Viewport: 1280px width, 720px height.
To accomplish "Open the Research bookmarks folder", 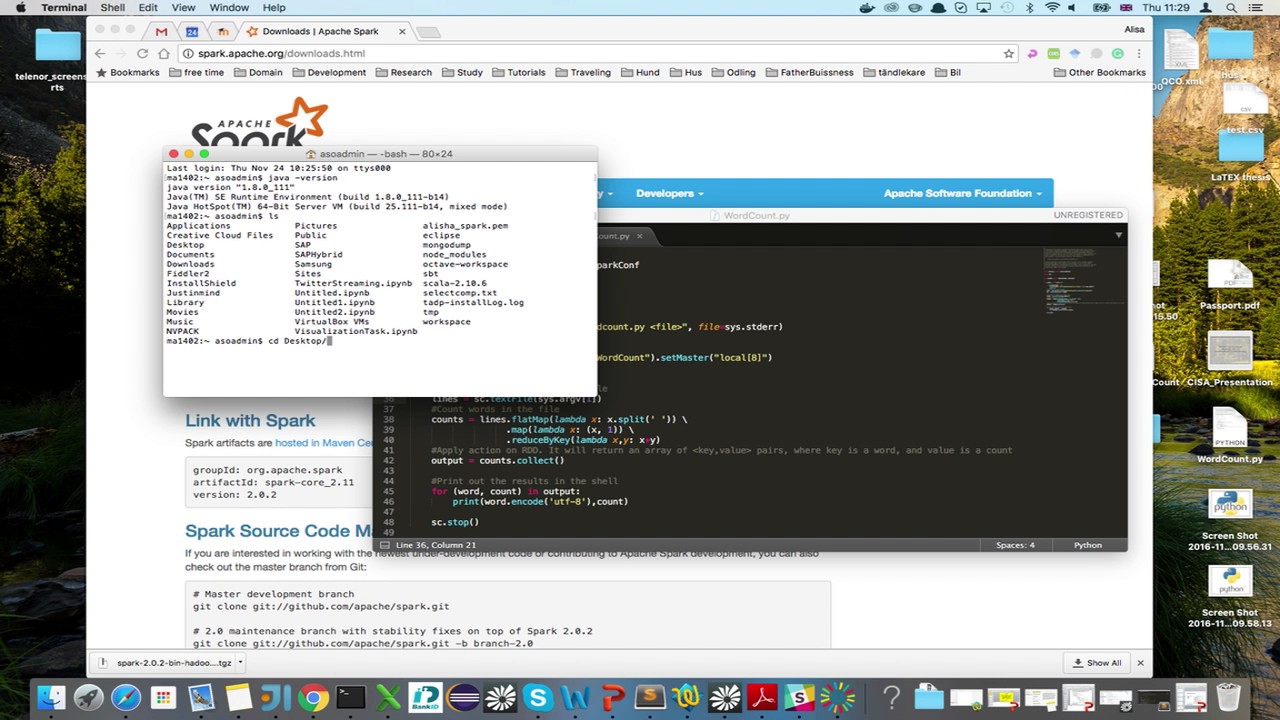I will pyautogui.click(x=404, y=72).
